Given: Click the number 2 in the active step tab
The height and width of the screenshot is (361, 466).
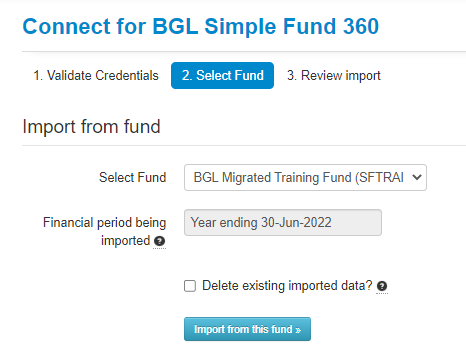Looking at the screenshot, I should (187, 75).
